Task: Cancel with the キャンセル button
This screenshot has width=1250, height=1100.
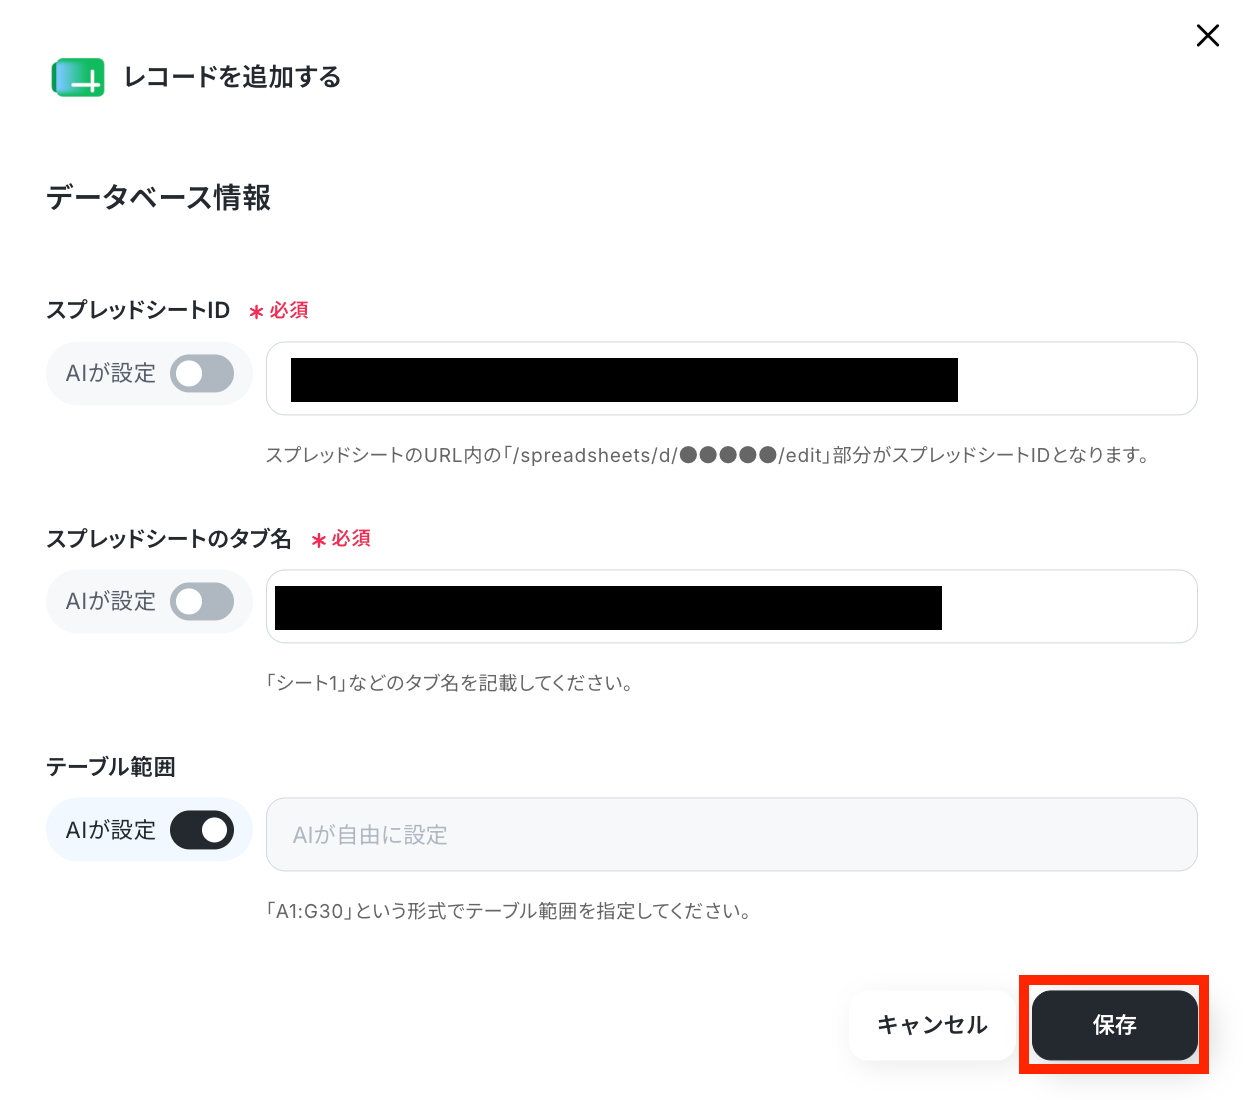Action: [x=932, y=1025]
